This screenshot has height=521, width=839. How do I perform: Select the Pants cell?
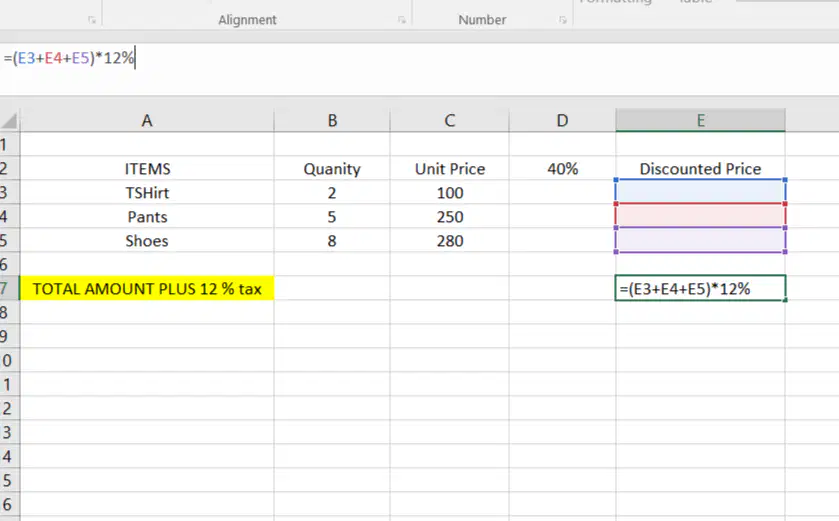coord(147,217)
